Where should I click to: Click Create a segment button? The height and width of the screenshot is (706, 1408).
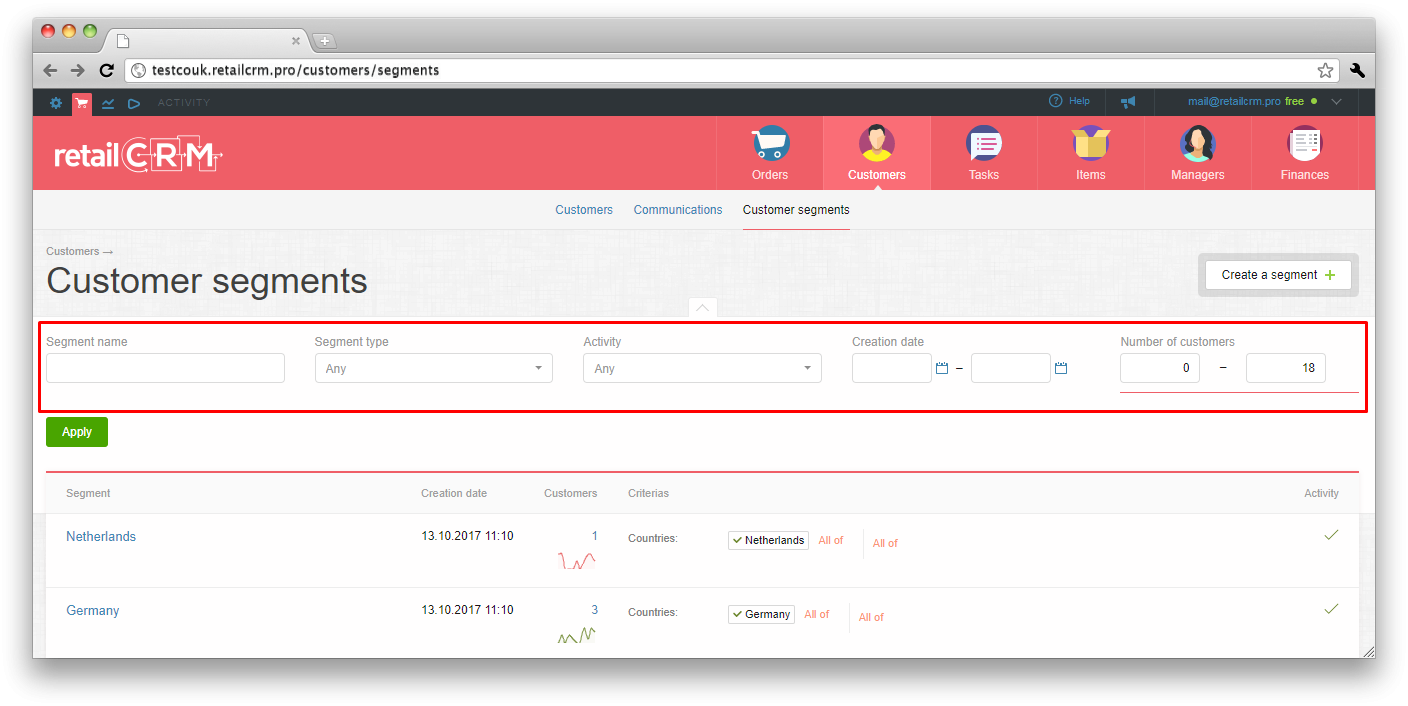1278,275
